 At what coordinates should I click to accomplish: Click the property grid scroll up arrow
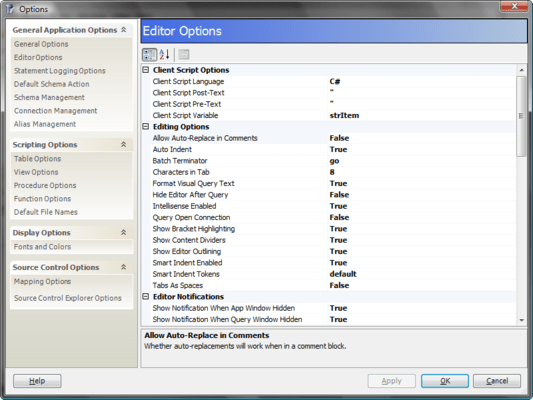pyautogui.click(x=521, y=70)
